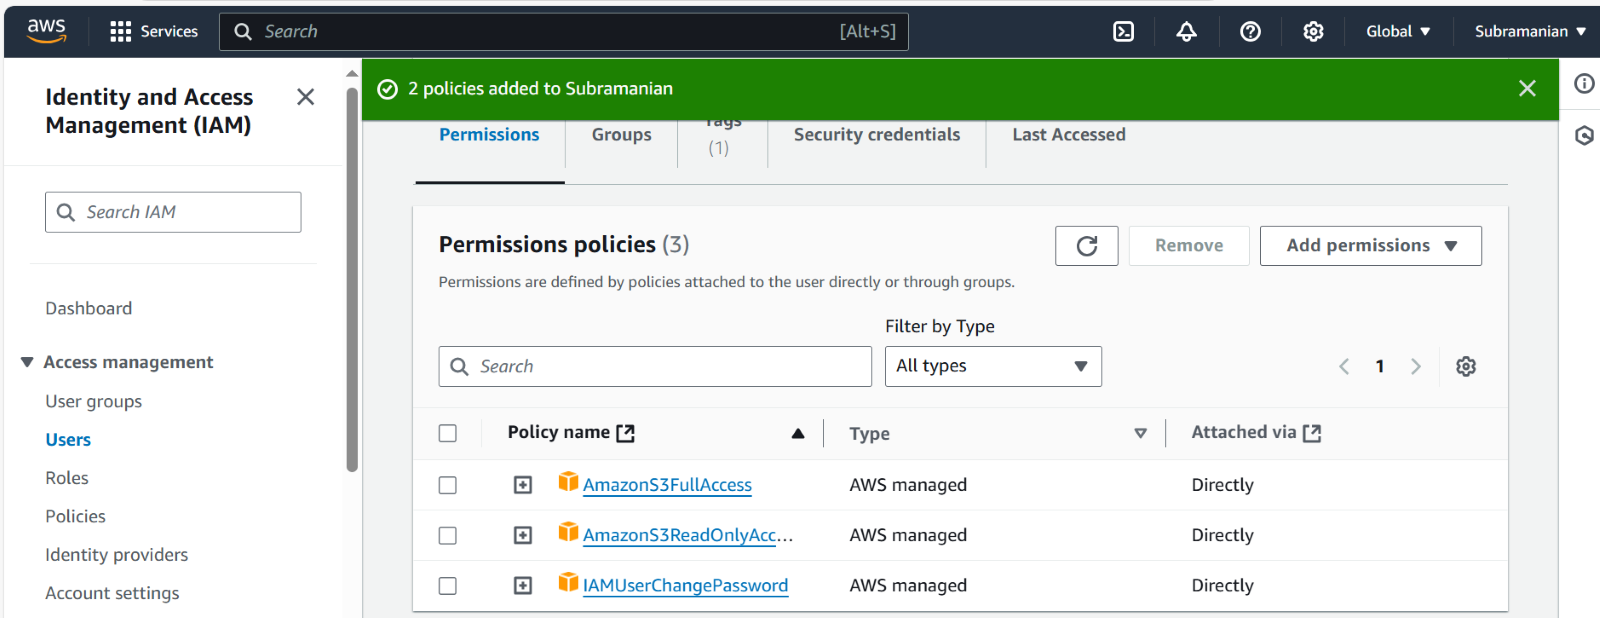Toggle the select-all policies checkbox

tap(448, 433)
